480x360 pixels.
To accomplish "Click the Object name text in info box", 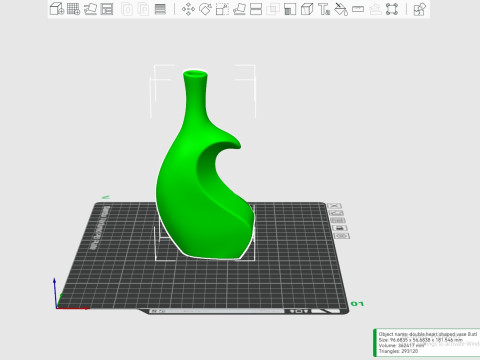I will pyautogui.click(x=428, y=334).
